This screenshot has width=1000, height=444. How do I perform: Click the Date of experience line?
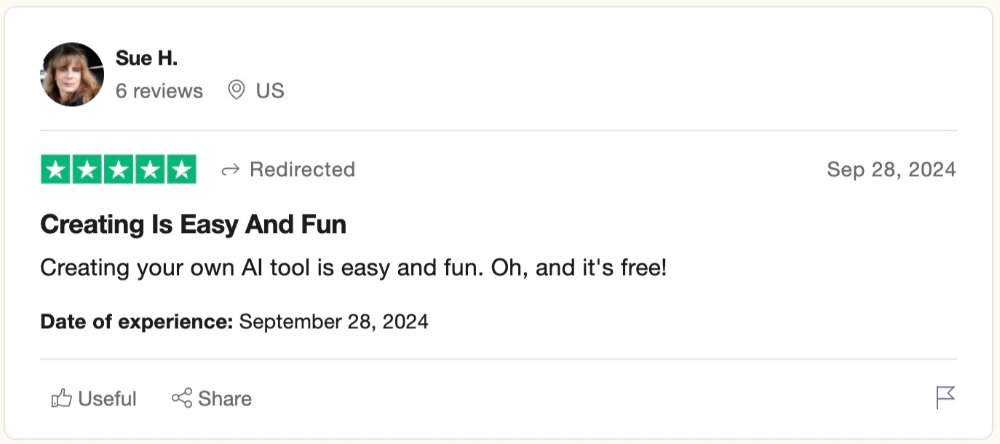234,322
